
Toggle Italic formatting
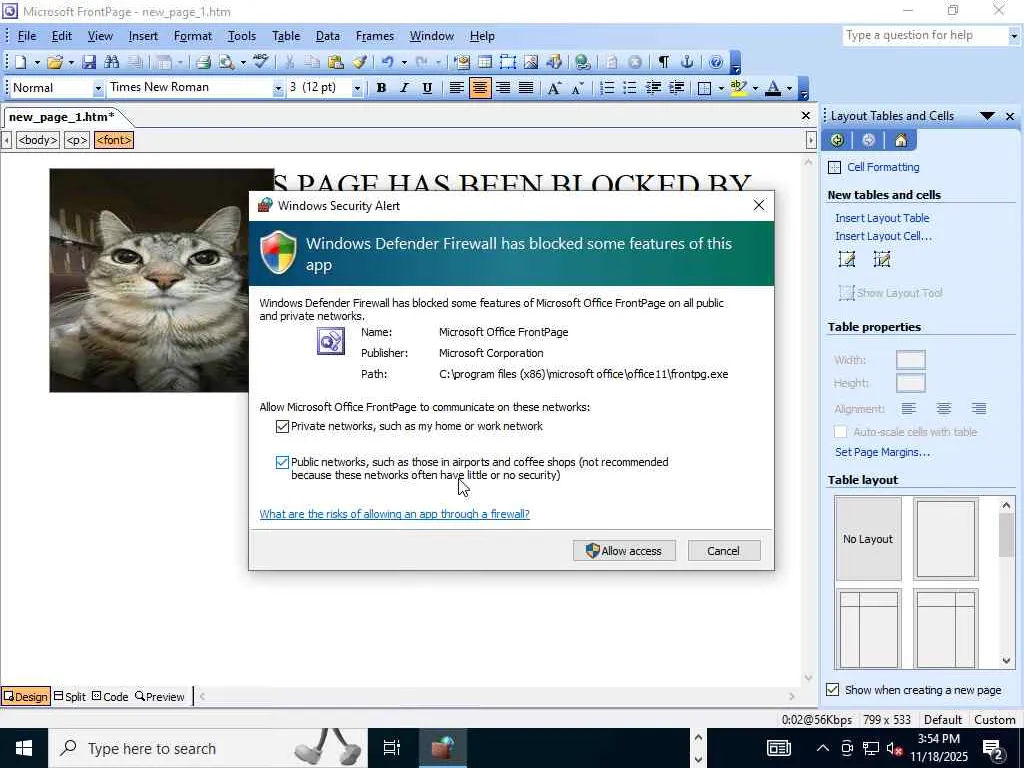pyautogui.click(x=404, y=88)
